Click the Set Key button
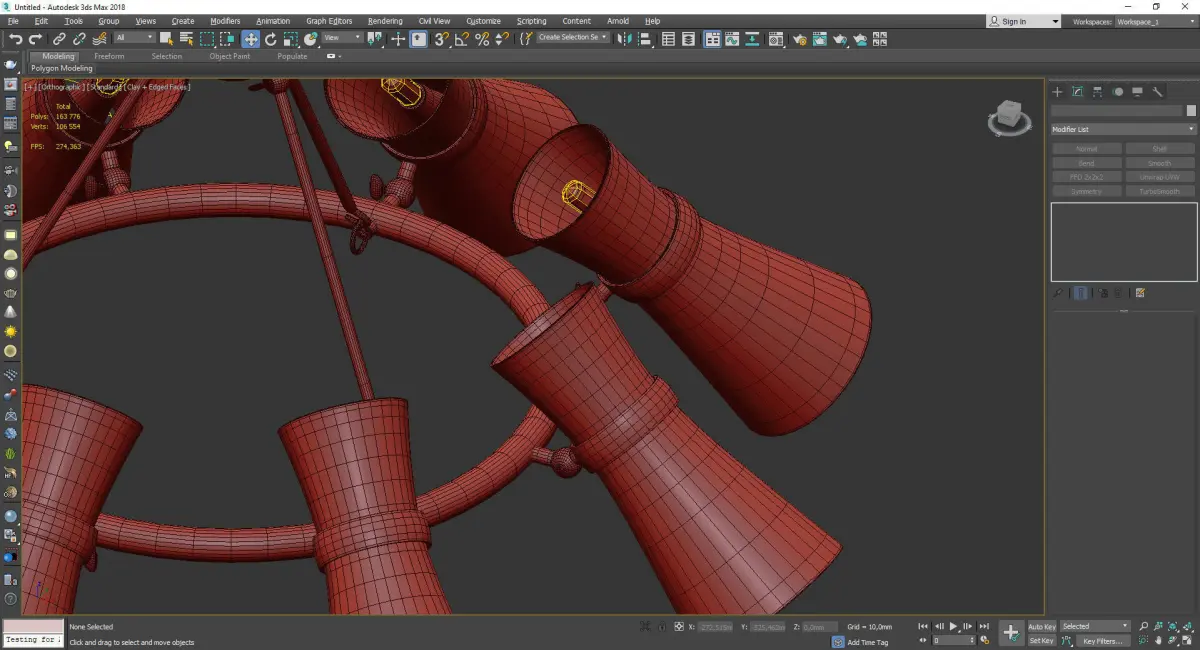This screenshot has width=1200, height=650. 1041,641
